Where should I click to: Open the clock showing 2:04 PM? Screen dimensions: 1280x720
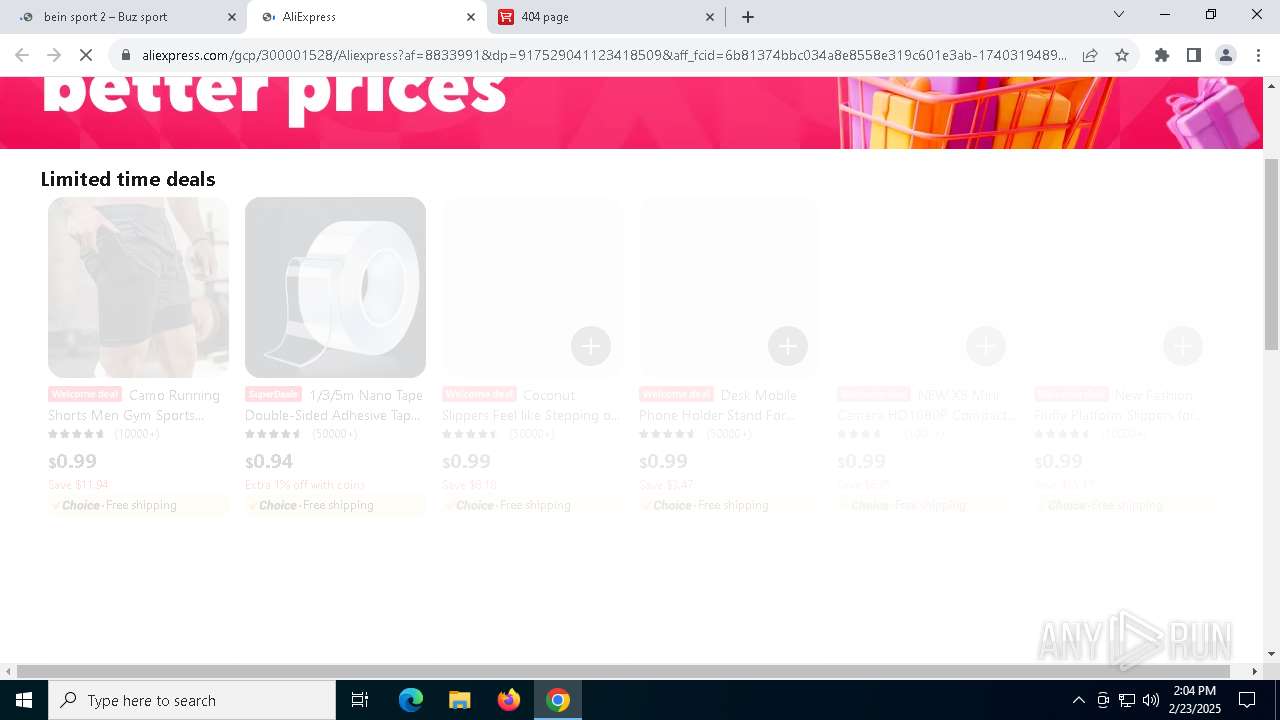tap(1195, 700)
